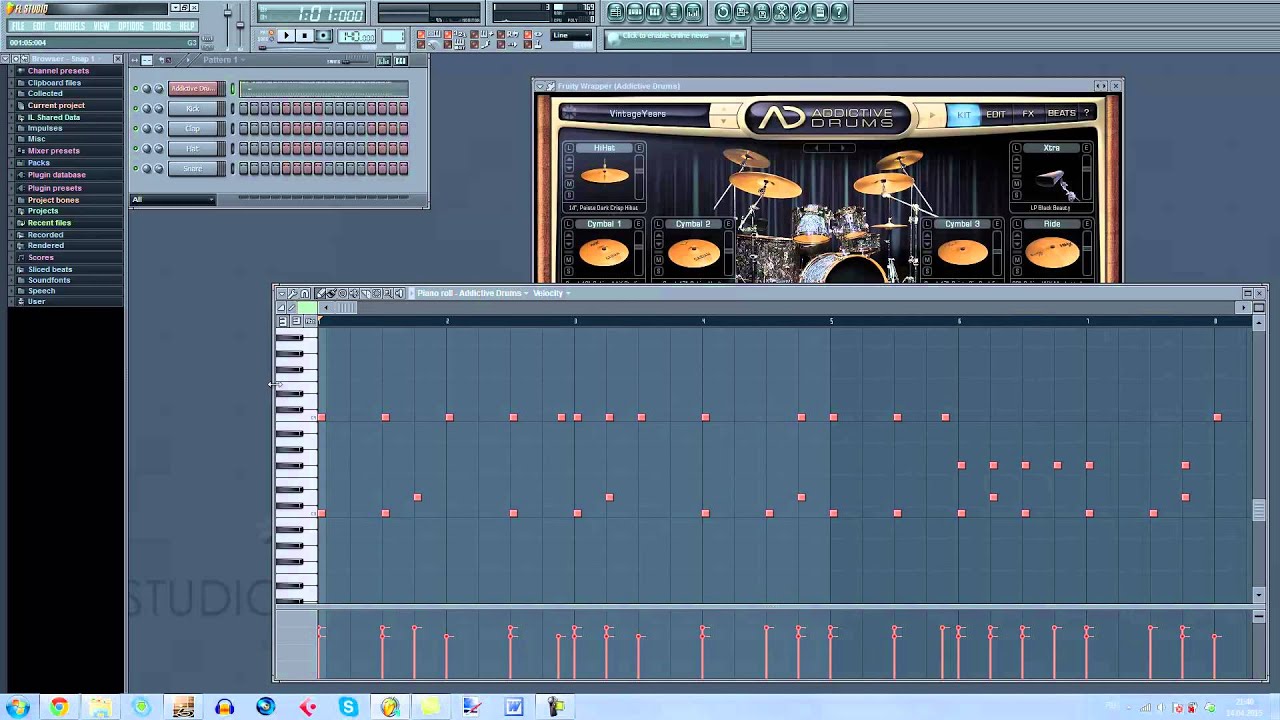This screenshot has height=720, width=1280.
Task: Click the playback speaker tool in piano roll
Action: pyautogui.click(x=399, y=294)
